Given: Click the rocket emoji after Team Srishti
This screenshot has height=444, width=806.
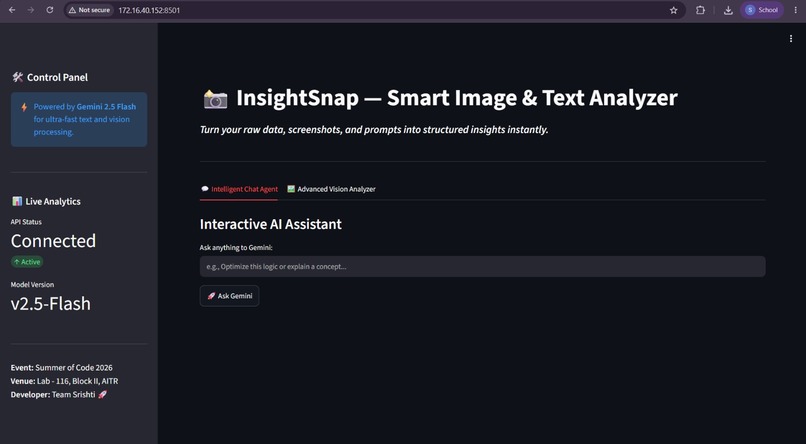Looking at the screenshot, I should point(102,395).
